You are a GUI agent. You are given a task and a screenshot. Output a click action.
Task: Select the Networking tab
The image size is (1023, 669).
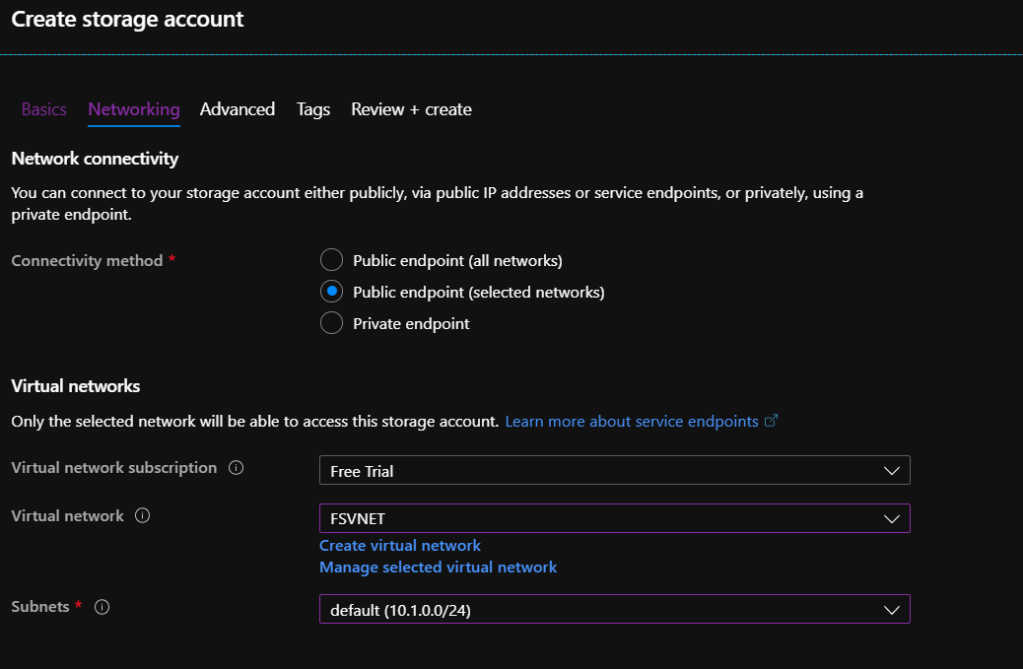click(134, 109)
